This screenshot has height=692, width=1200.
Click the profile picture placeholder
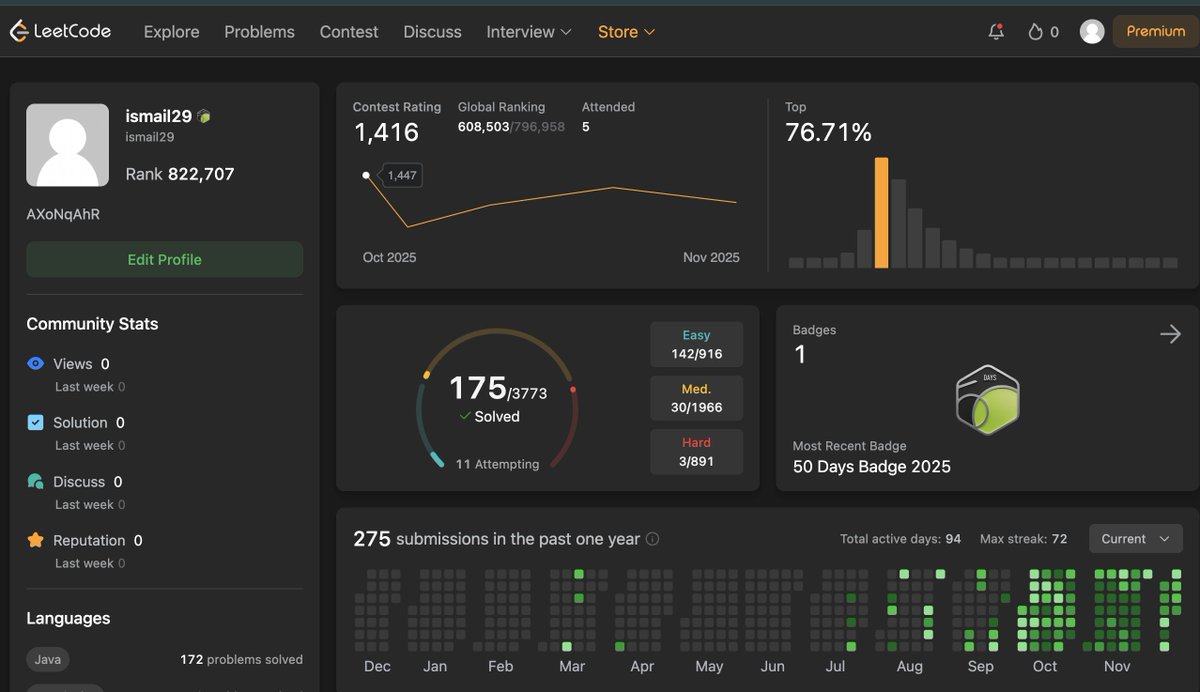68,145
